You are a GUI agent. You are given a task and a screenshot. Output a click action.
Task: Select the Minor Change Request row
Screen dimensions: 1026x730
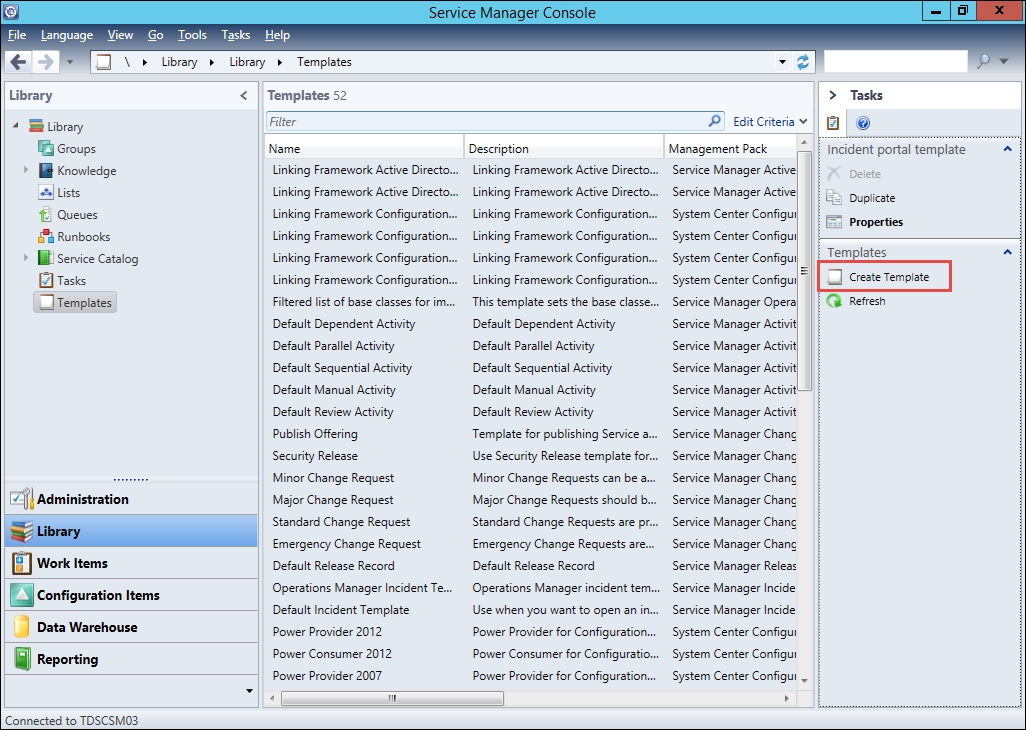(530, 478)
